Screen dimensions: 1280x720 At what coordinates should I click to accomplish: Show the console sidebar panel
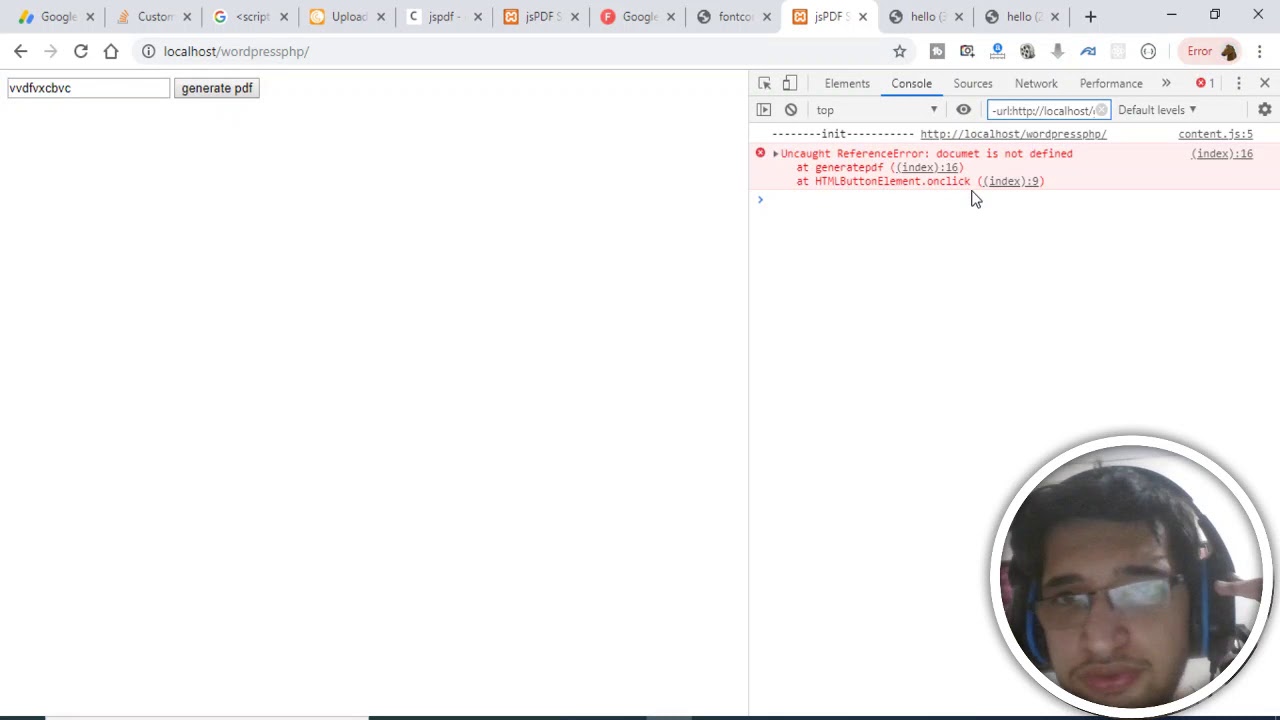tap(764, 110)
